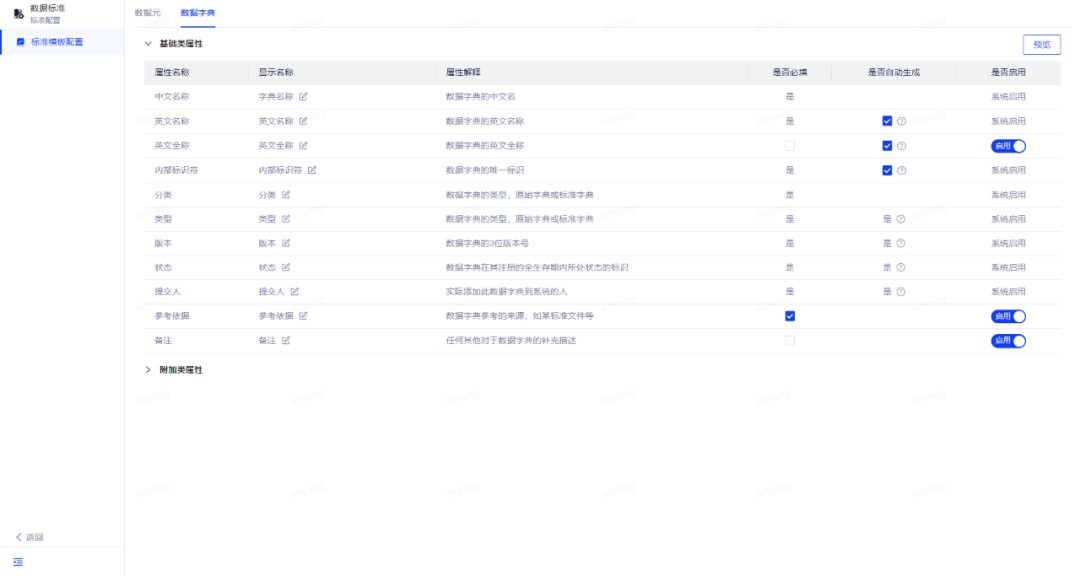Uncheck the auto-generate checkbox for 英文名称
The image size is (1080, 576).
(x=886, y=121)
